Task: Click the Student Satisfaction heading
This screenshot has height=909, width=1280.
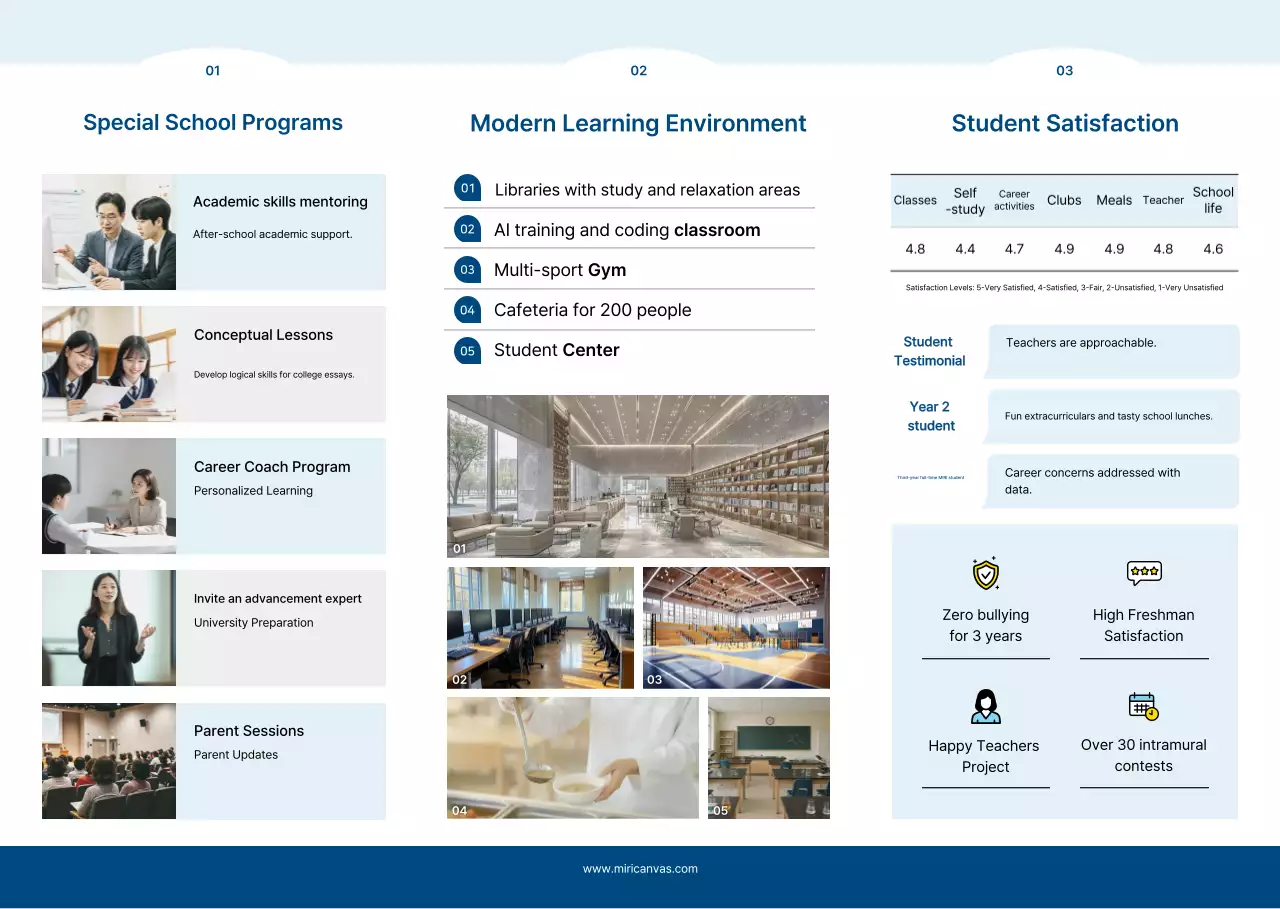Action: click(x=1064, y=124)
